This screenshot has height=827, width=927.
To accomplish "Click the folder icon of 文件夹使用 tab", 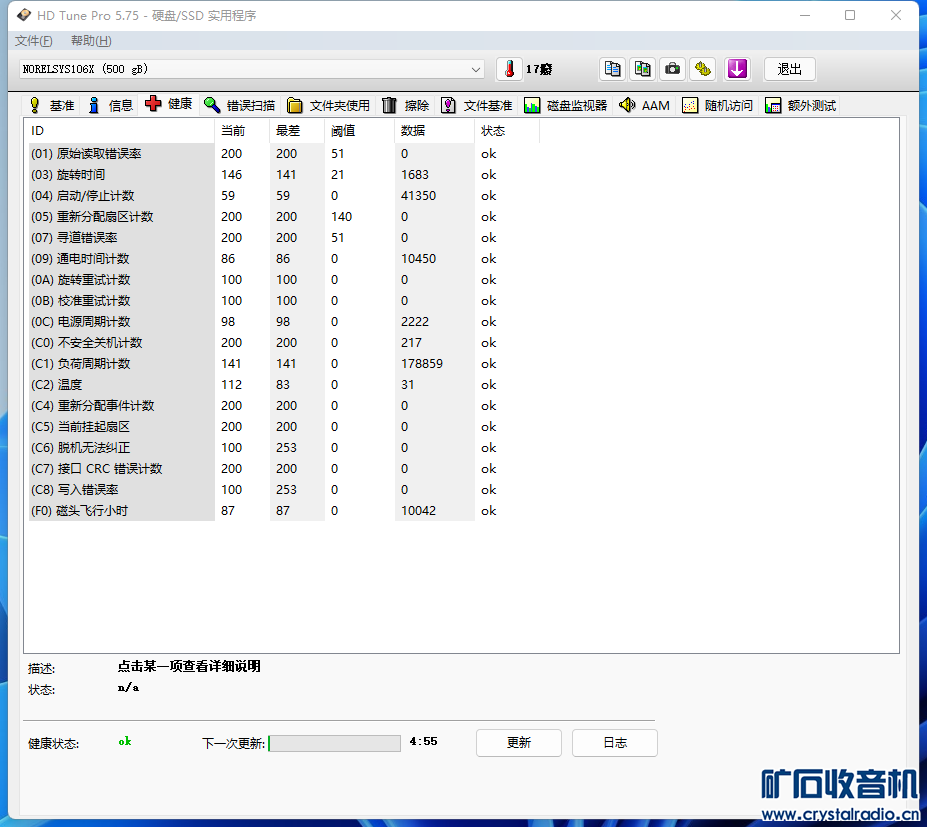I will 294,105.
